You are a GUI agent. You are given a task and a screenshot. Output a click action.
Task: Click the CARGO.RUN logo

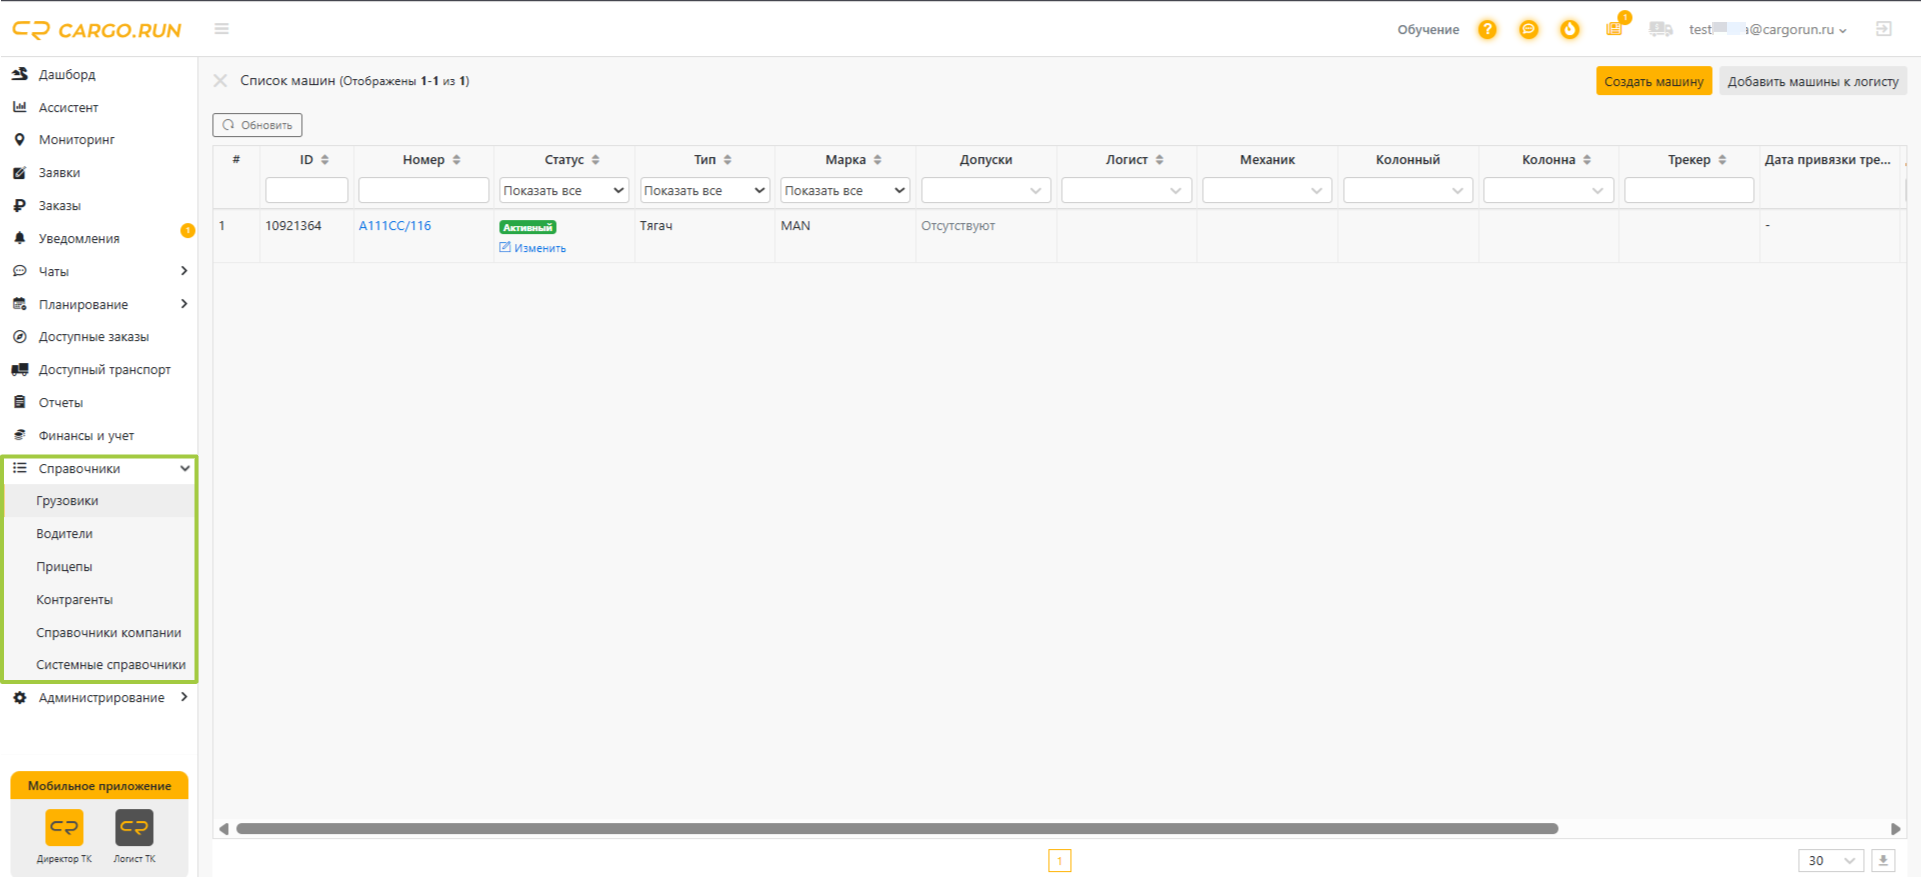97,30
